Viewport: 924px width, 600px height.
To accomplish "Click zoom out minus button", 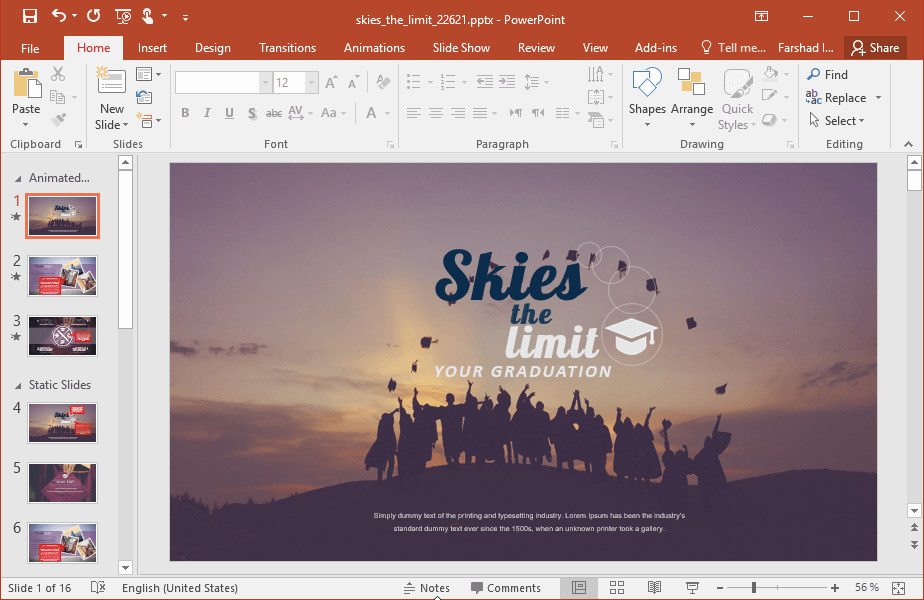I will pos(720,588).
